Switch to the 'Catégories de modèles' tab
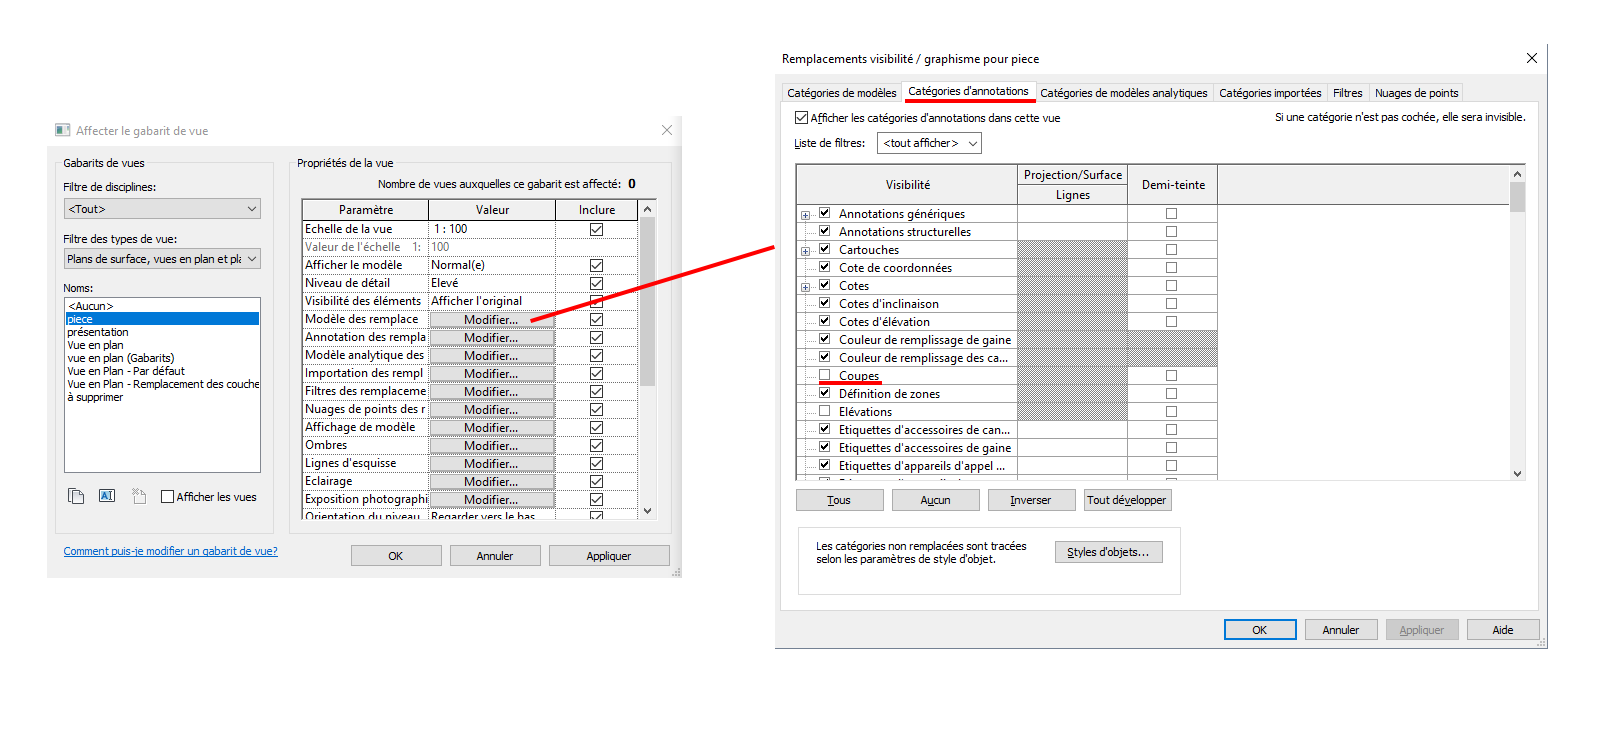Screen dimensions: 1597x741 (841, 93)
